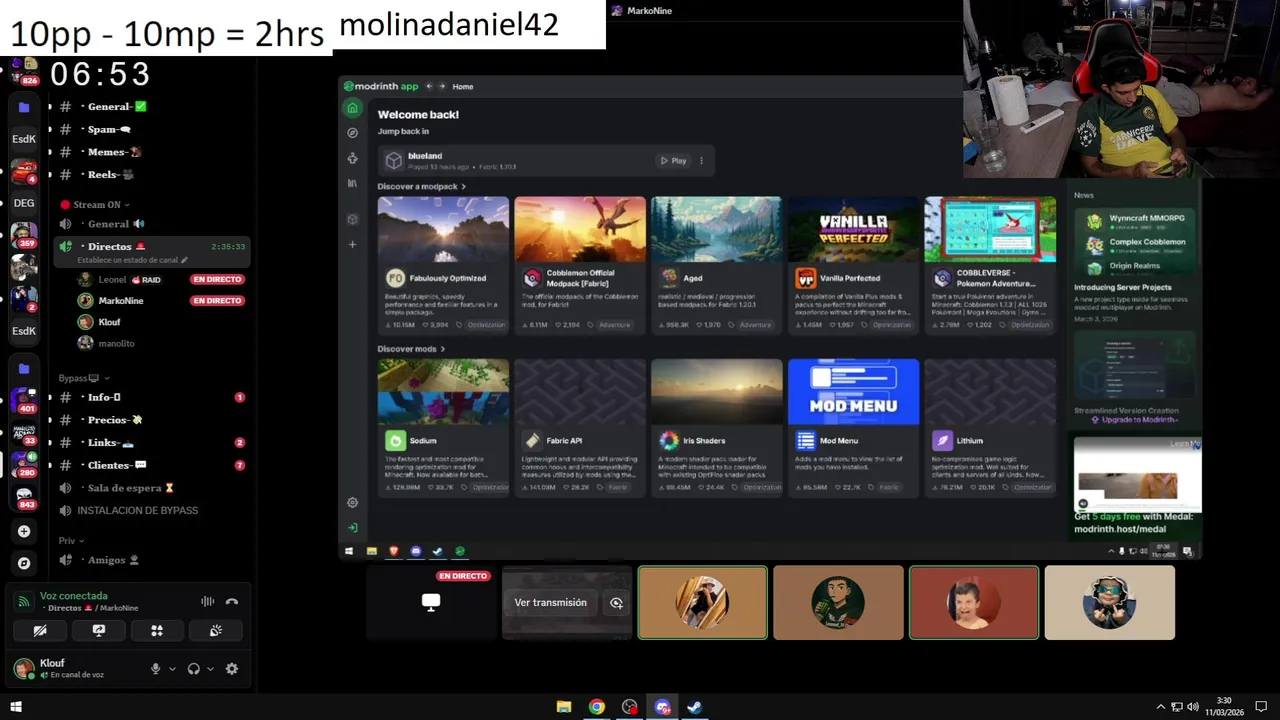Click Ver transmisión button
1280x720 pixels.
tap(550, 603)
